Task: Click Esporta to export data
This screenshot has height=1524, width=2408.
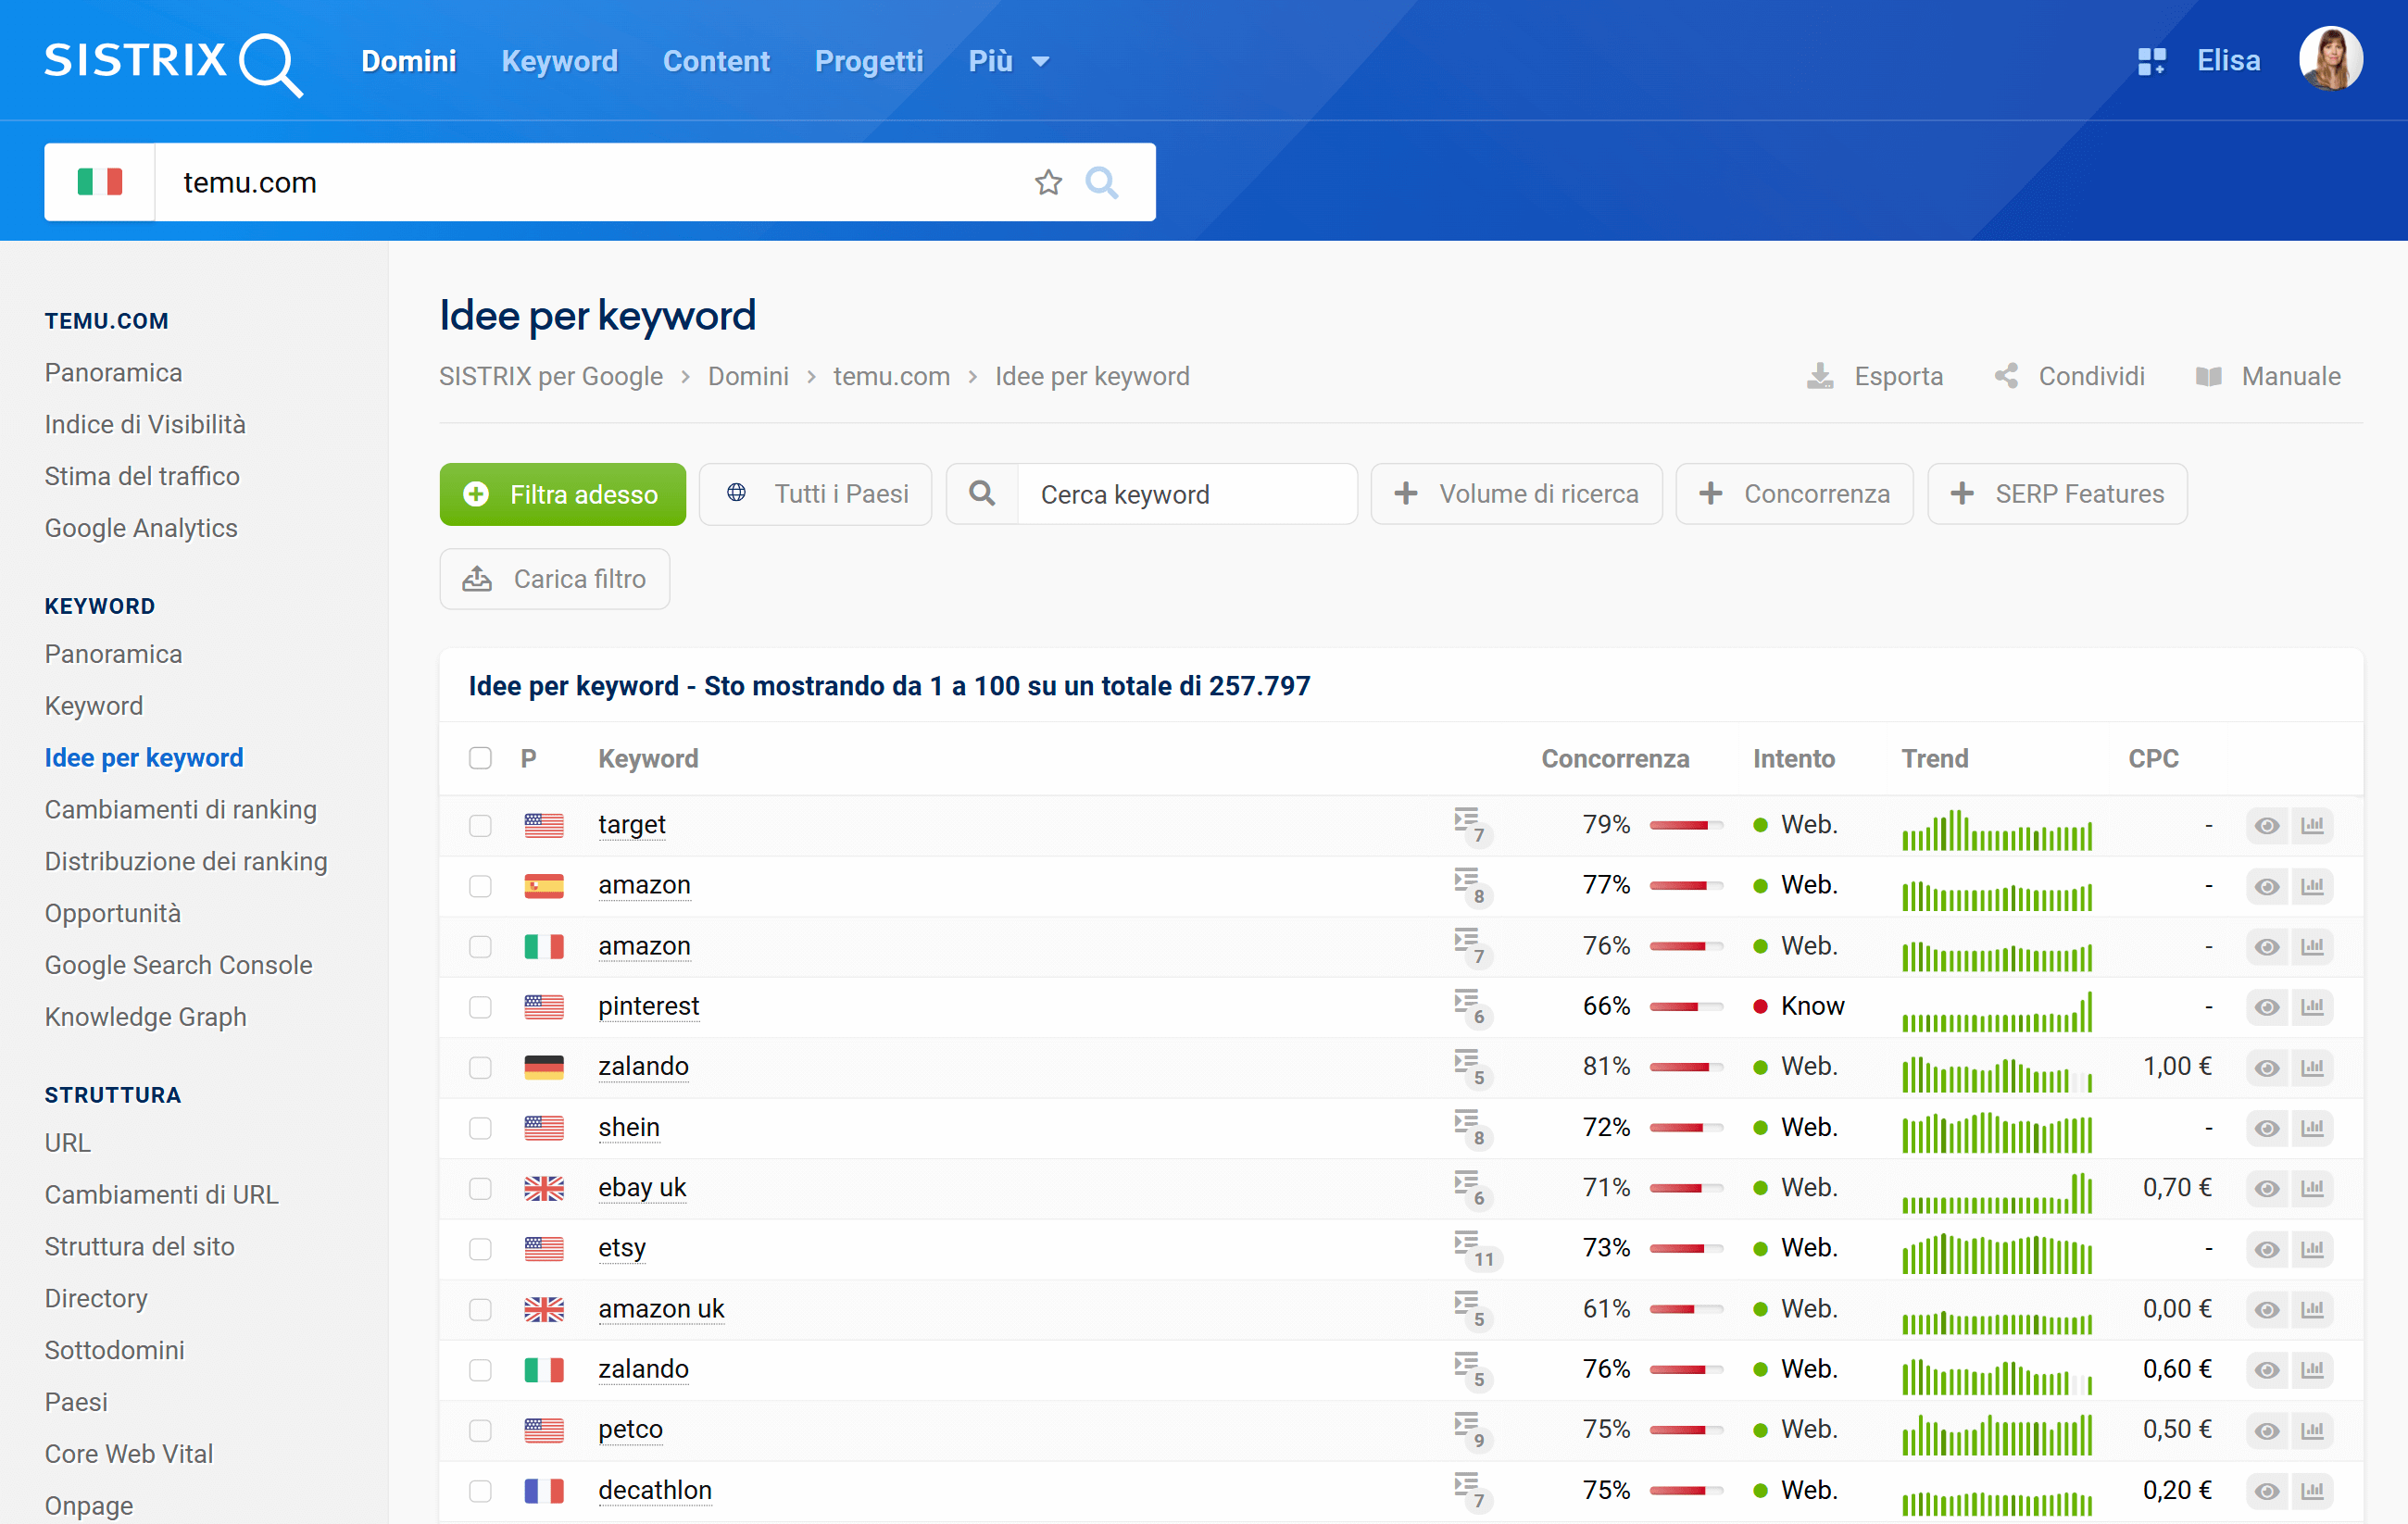Action: click(1876, 376)
